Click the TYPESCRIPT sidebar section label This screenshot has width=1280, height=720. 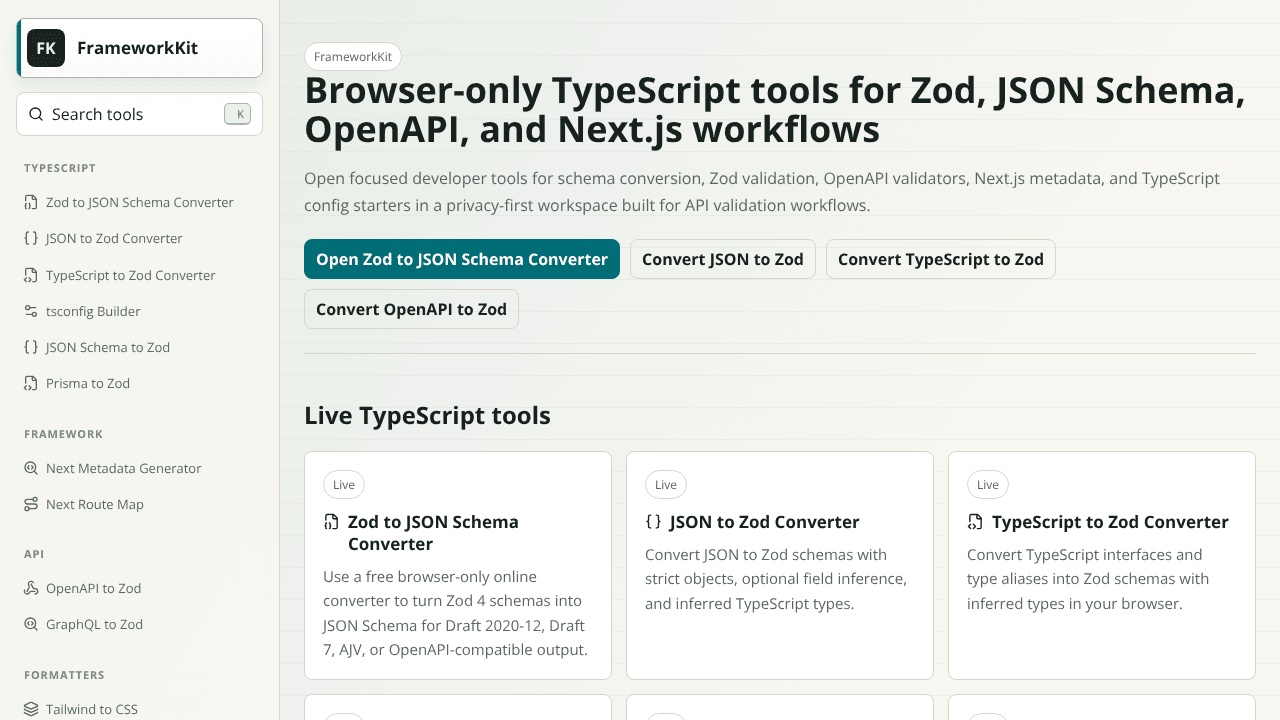point(60,168)
